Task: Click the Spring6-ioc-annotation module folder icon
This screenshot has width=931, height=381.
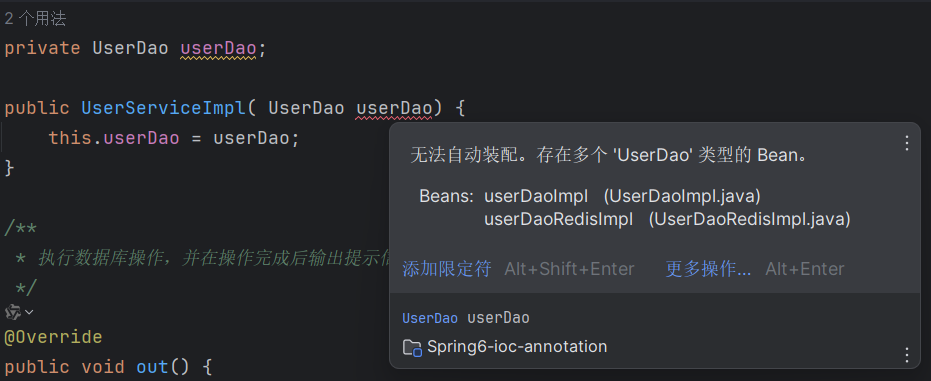Action: [x=412, y=347]
